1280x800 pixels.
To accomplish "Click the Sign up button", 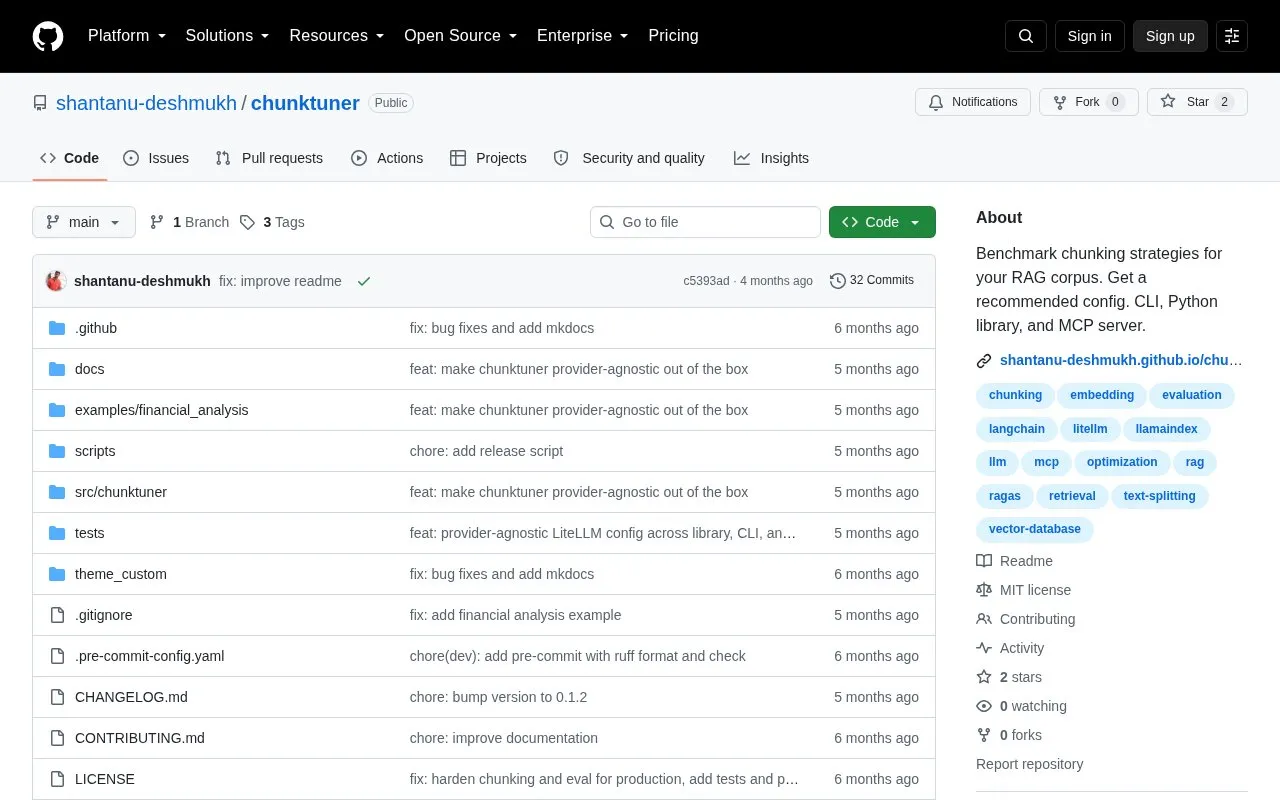I will click(1170, 36).
